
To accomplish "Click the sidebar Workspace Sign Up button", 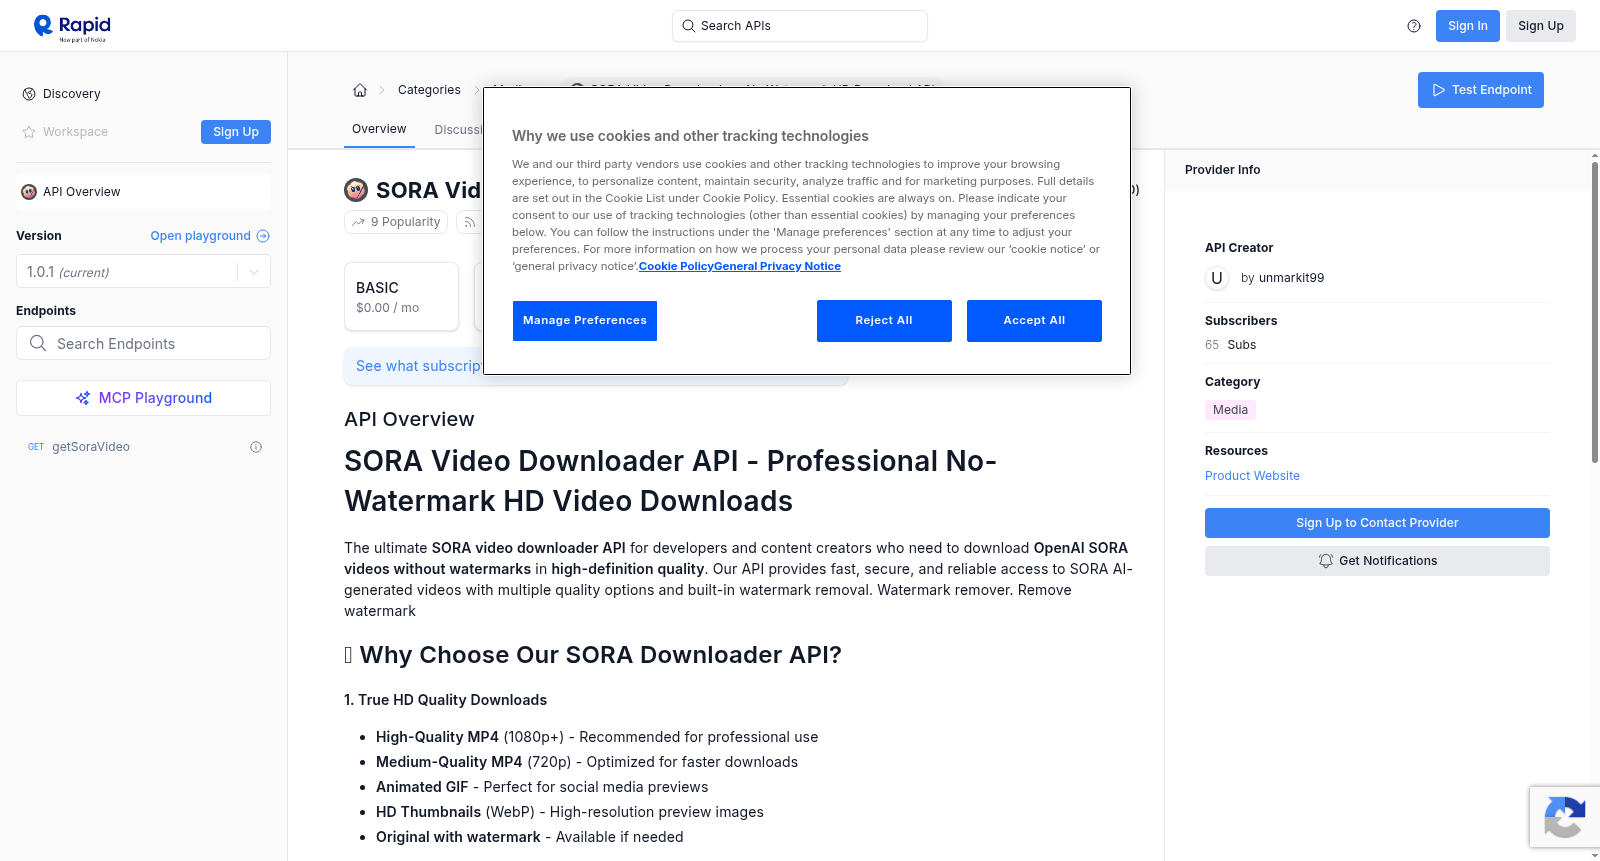I will coord(236,132).
